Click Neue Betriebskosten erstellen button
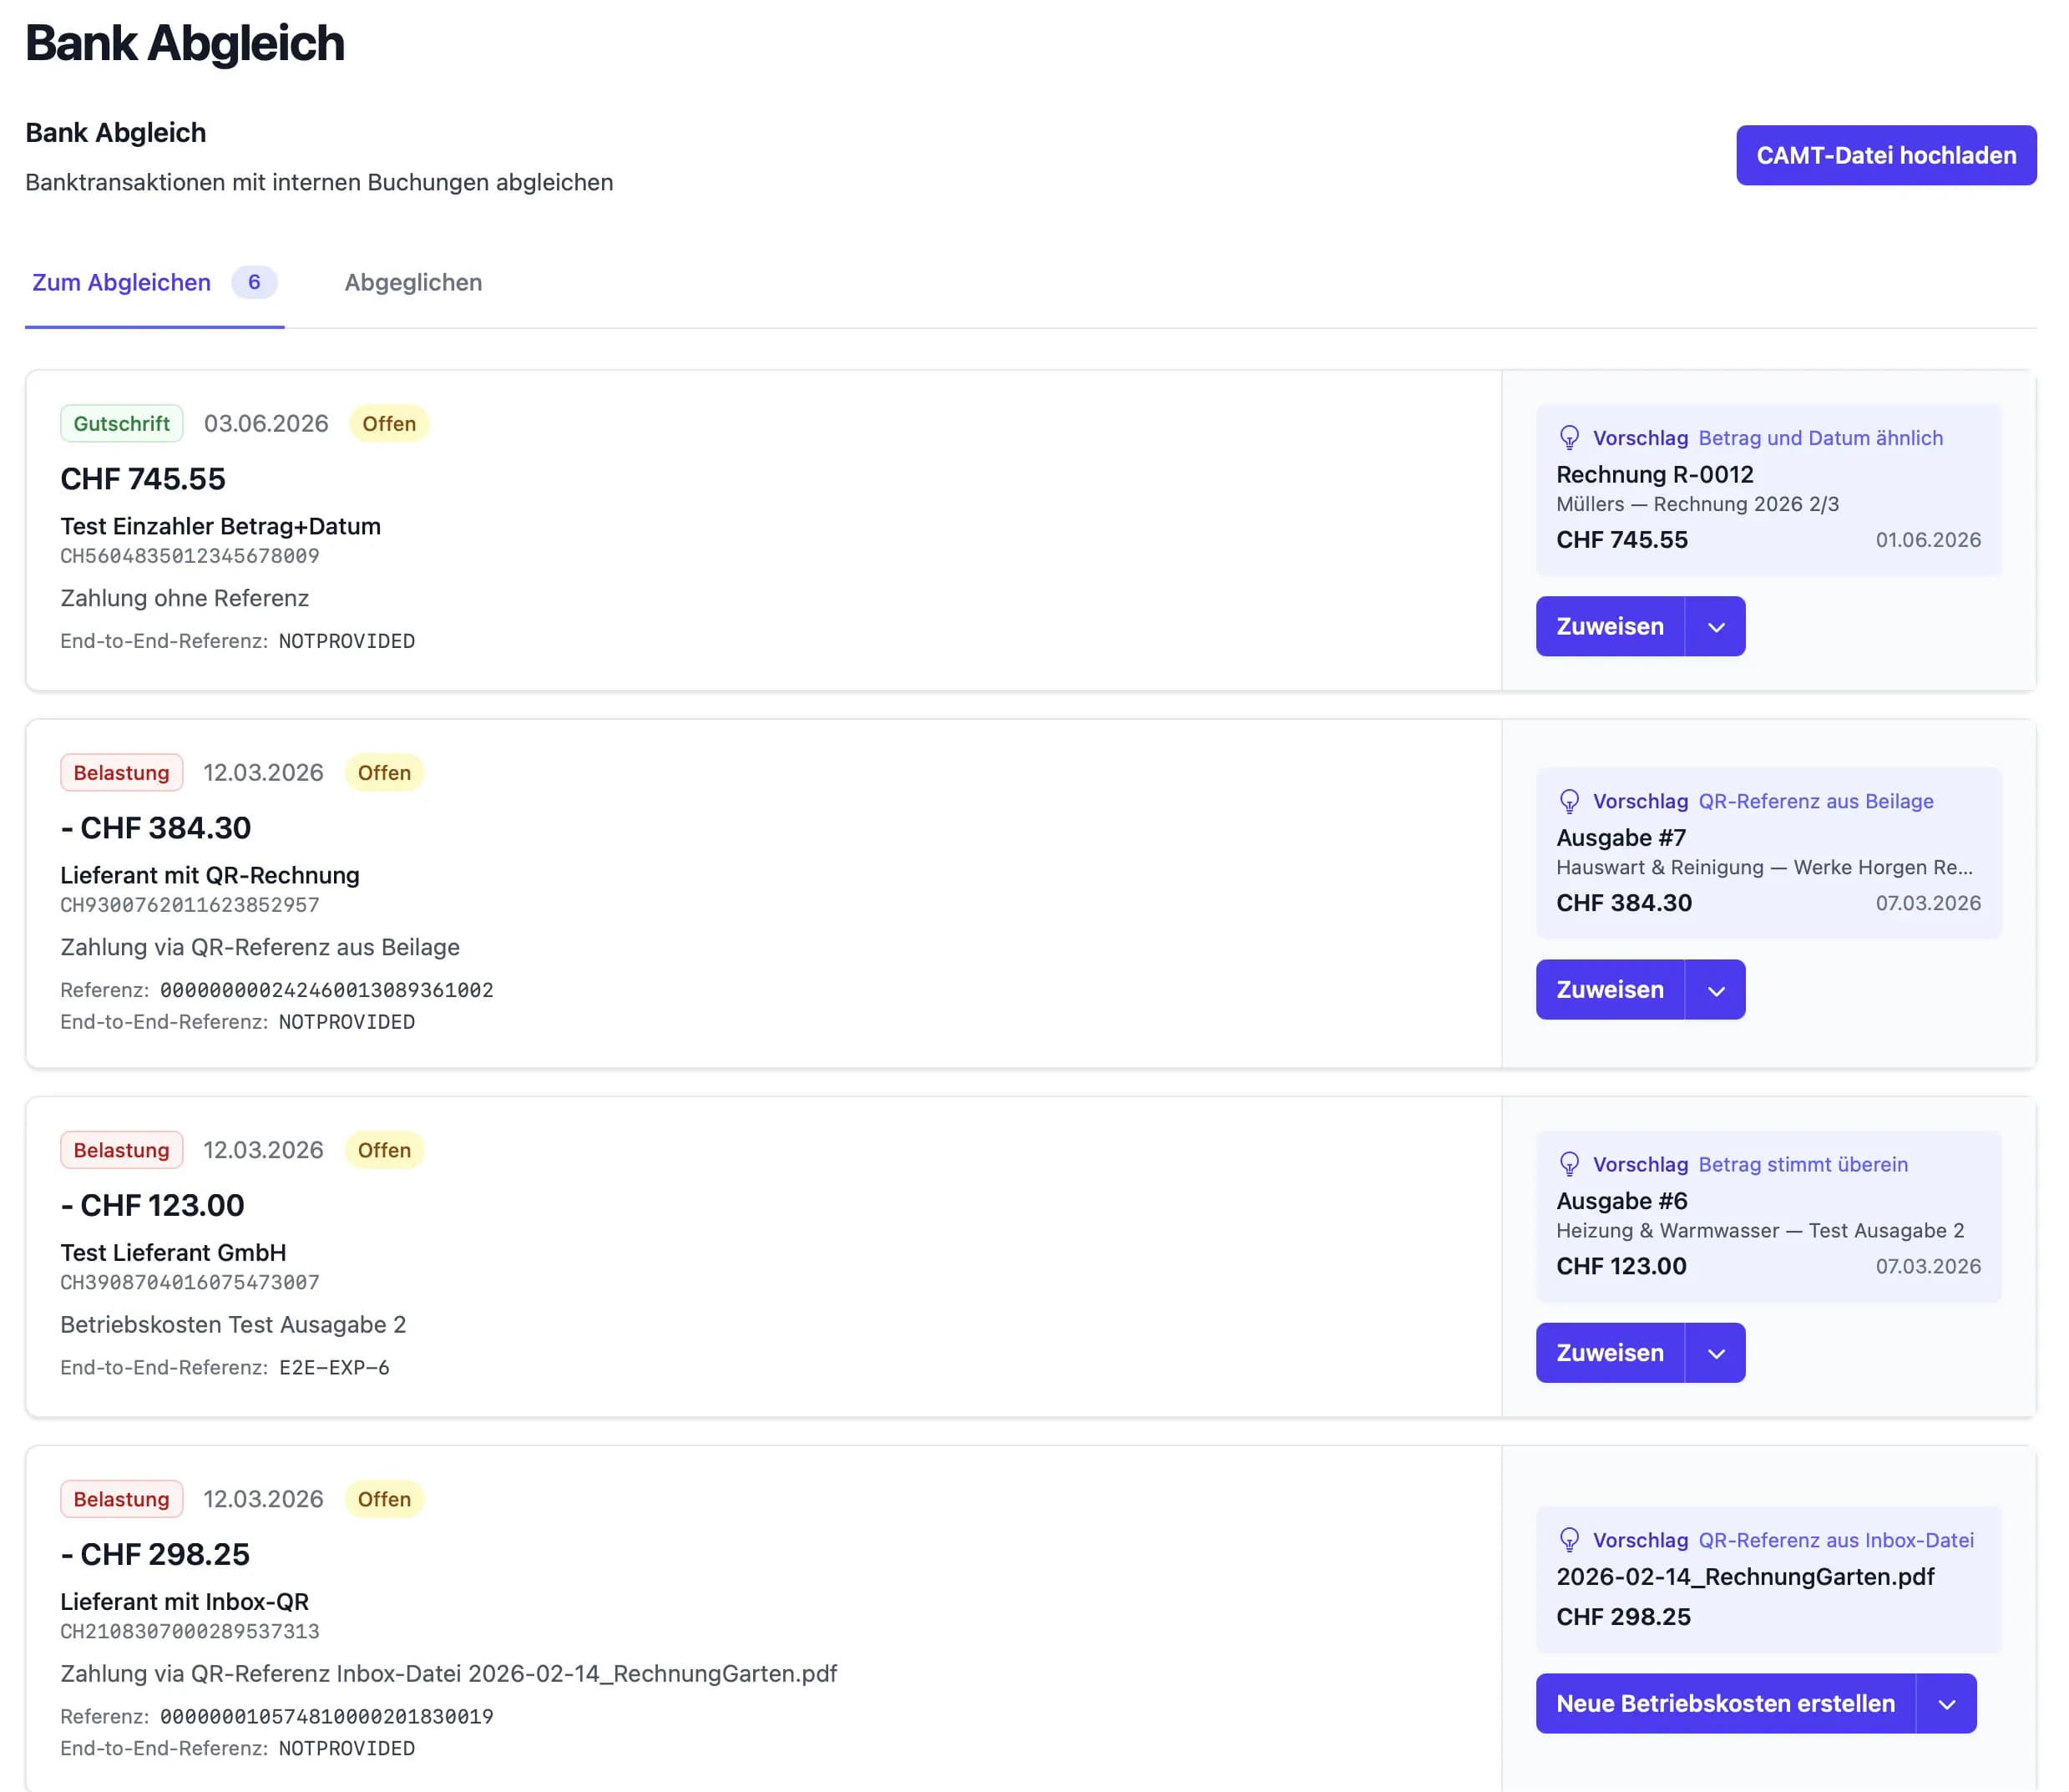This screenshot has width=2069, height=1792. pos(1725,1704)
